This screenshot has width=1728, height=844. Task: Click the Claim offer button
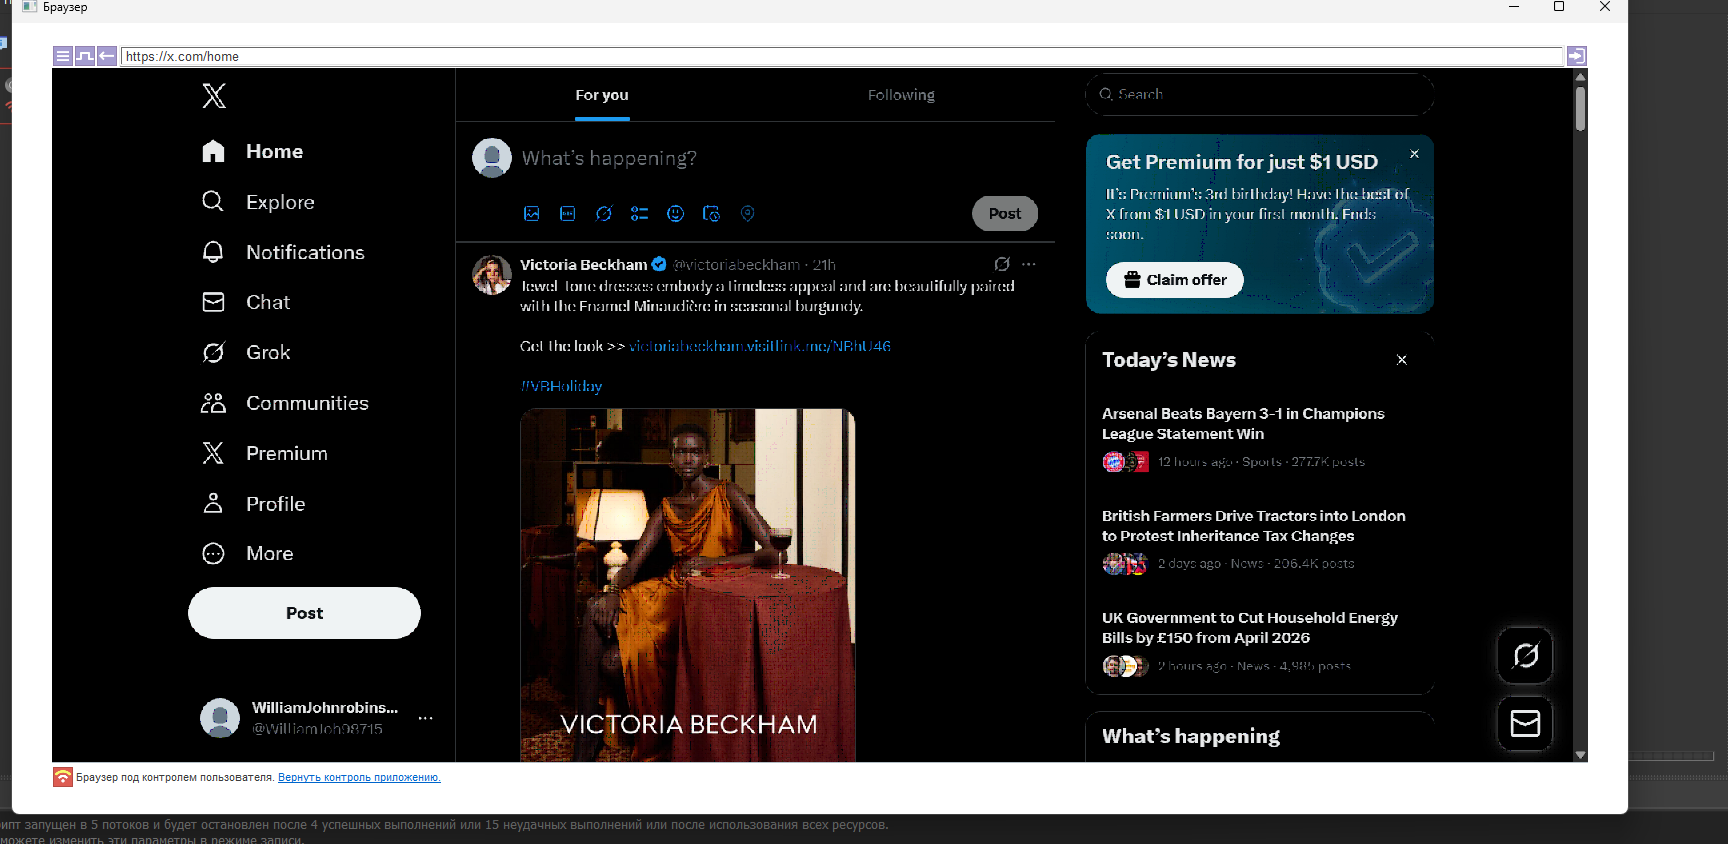1174,280
